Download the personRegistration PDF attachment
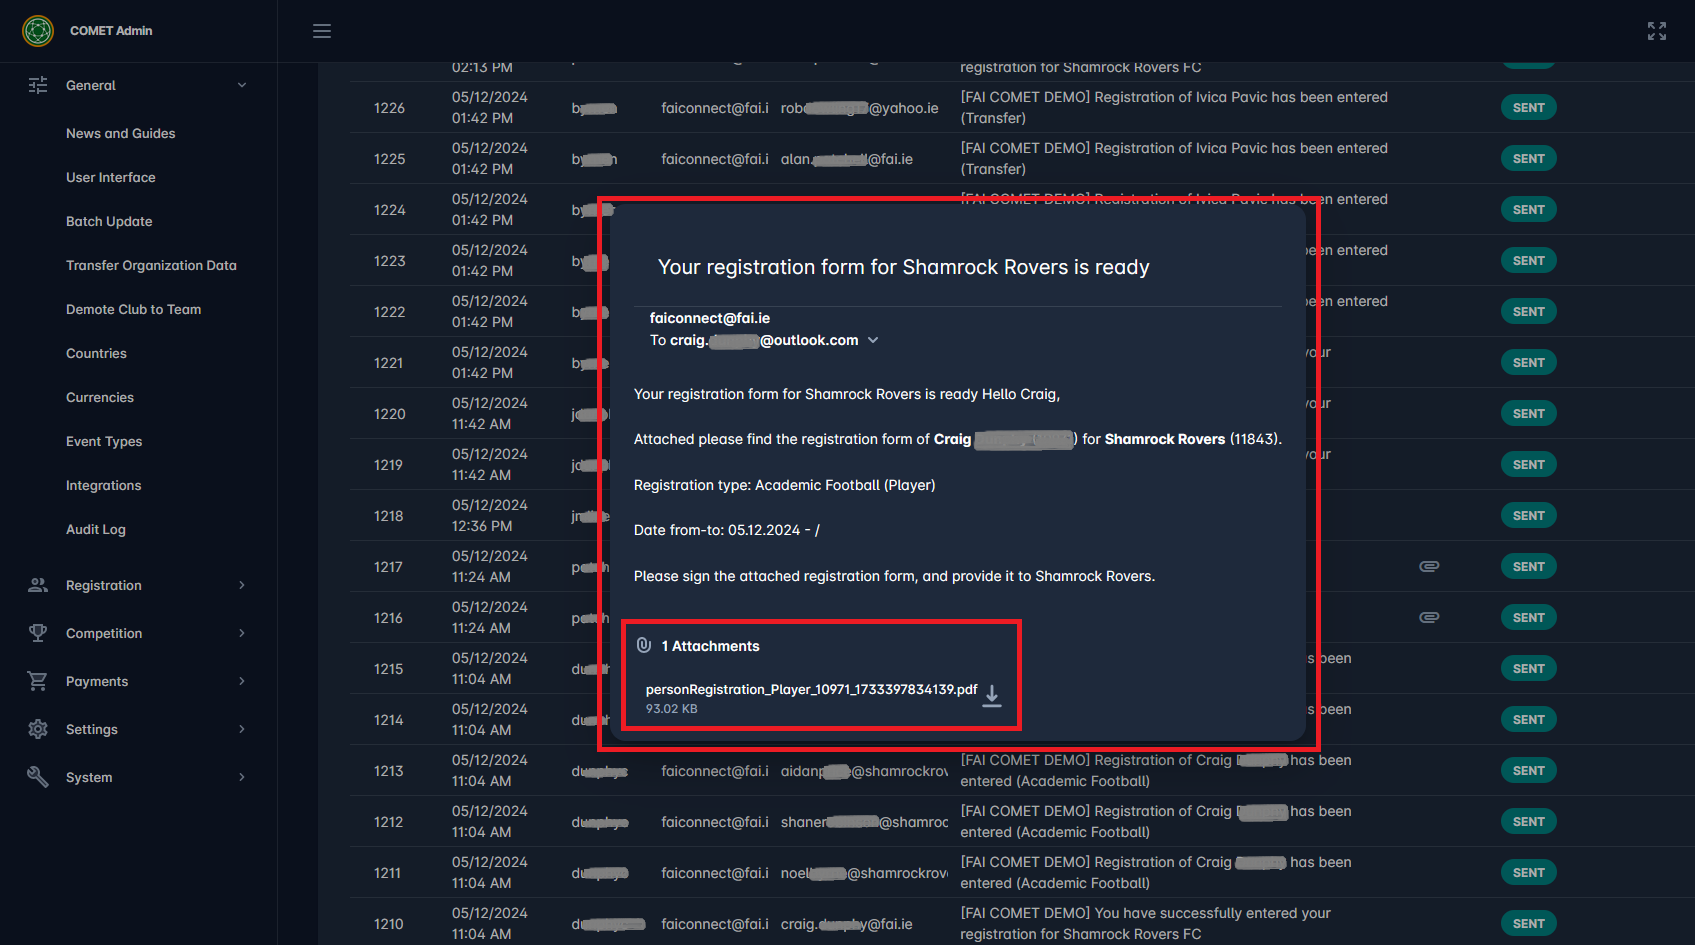 pos(991,696)
